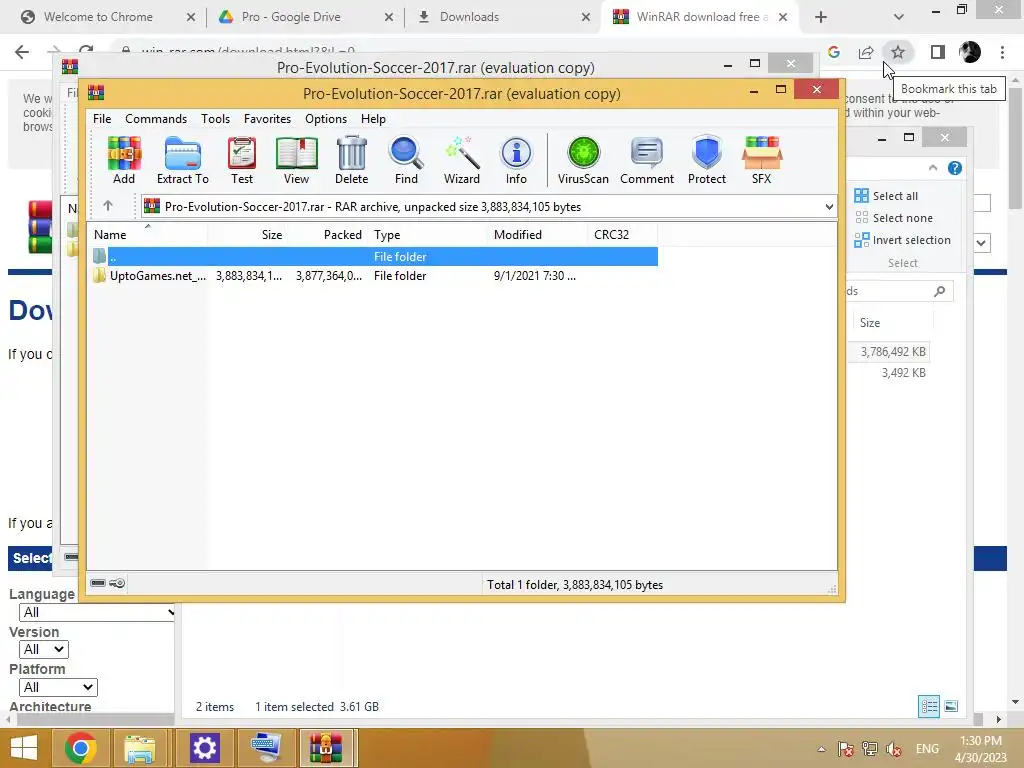Viewport: 1024px width, 768px height.
Task: Open Settings gear on taskbar
Action: pos(204,748)
